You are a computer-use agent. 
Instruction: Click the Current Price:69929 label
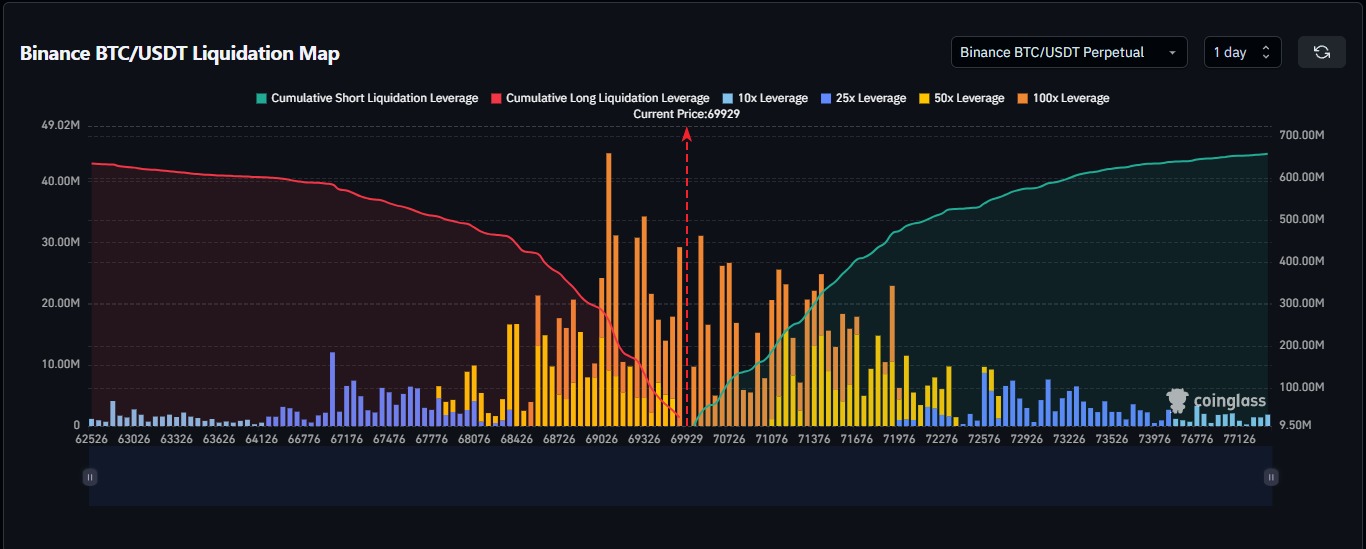pos(686,114)
